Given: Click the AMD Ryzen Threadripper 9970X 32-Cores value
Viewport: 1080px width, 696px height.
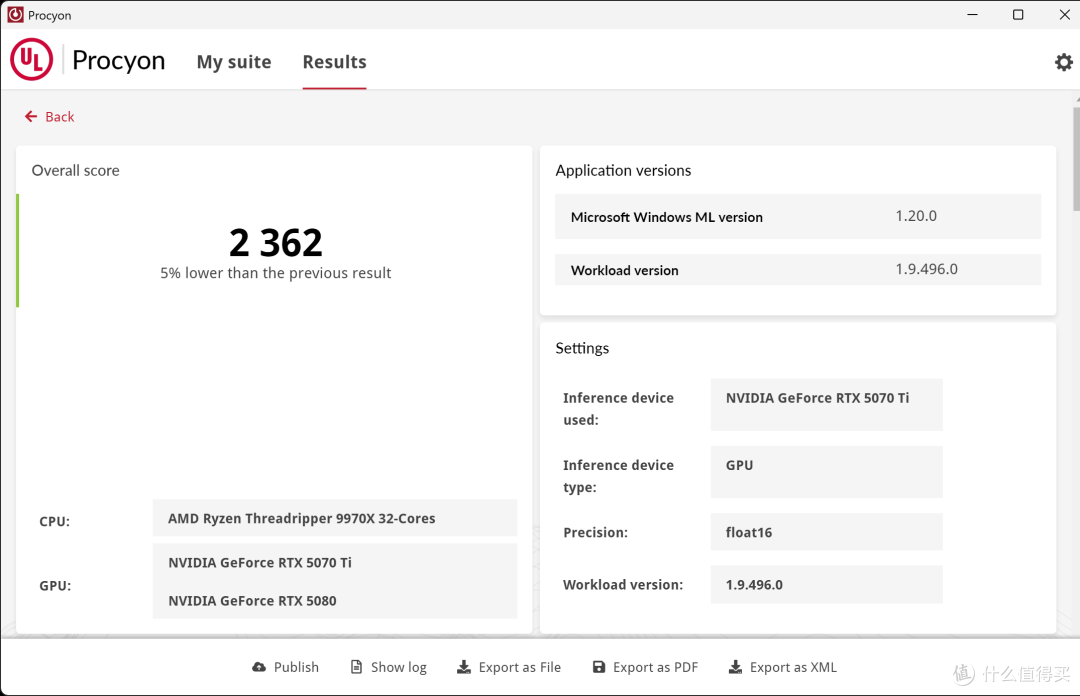Looking at the screenshot, I should pyautogui.click(x=335, y=518).
